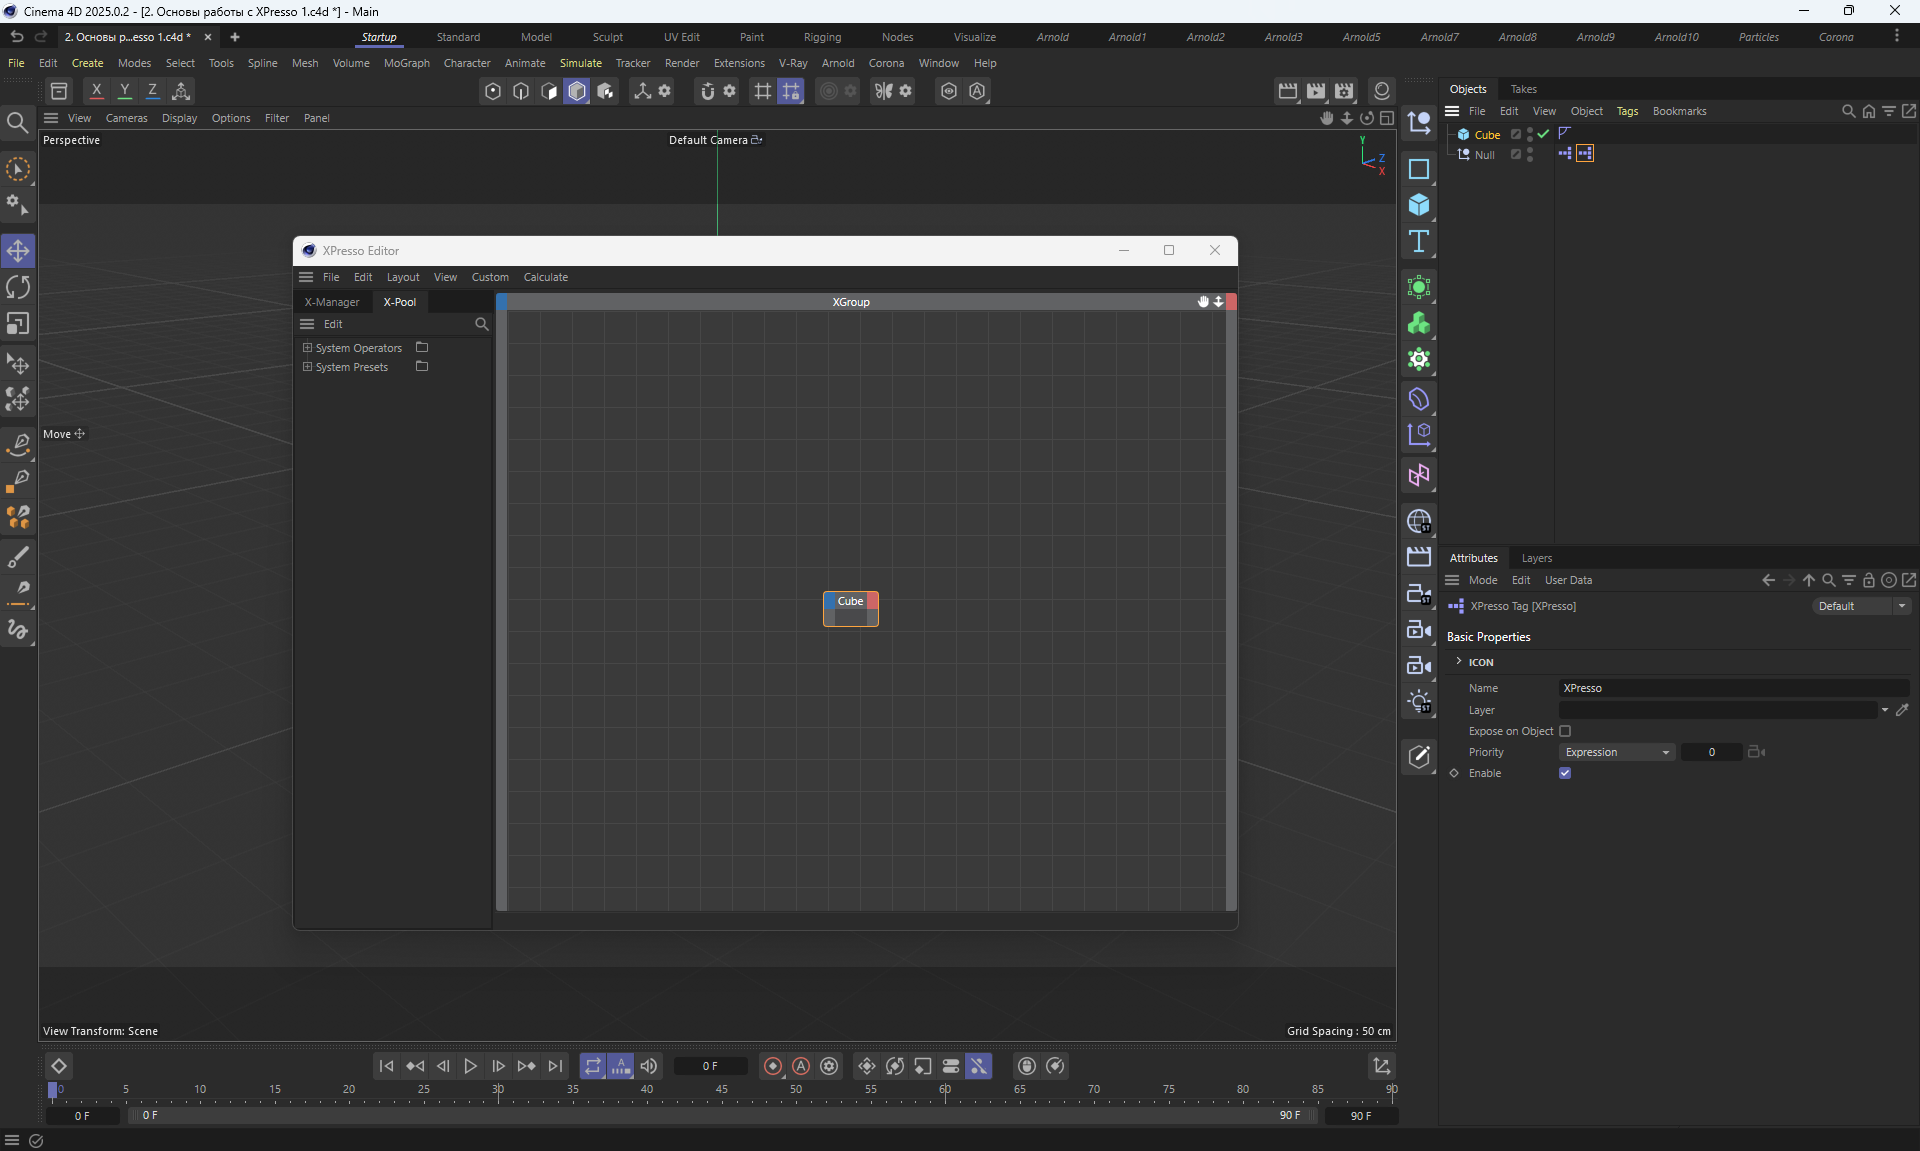Open the MoGraph menu
Screen dimensions: 1920x1151
point(406,63)
